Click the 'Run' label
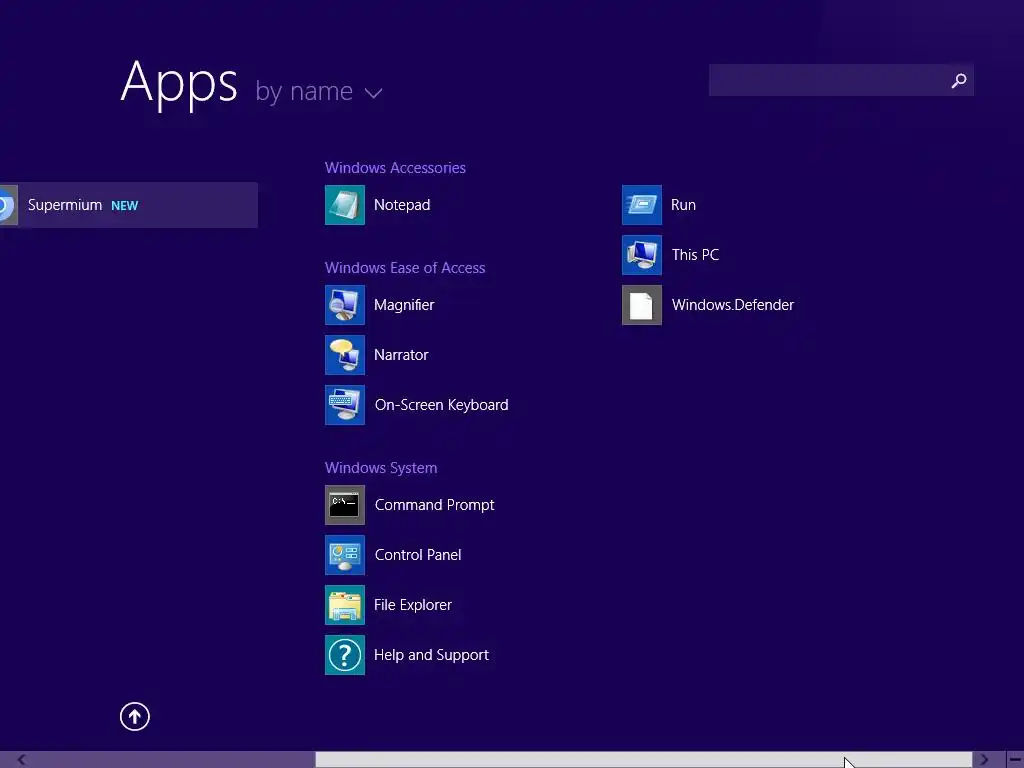1024x768 pixels. (683, 205)
